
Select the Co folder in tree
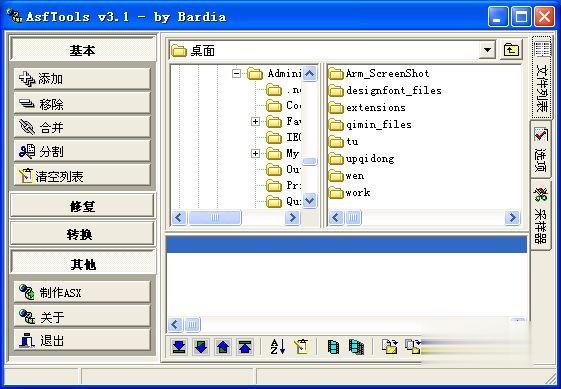[284, 106]
